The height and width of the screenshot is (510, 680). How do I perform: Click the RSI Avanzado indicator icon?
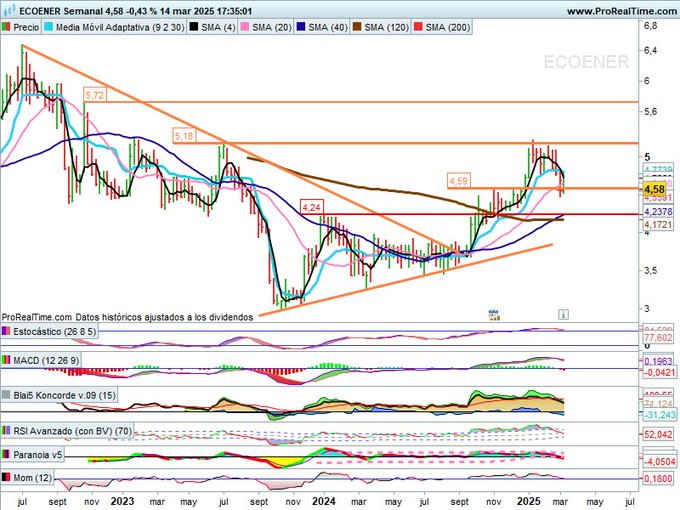(x=6, y=431)
